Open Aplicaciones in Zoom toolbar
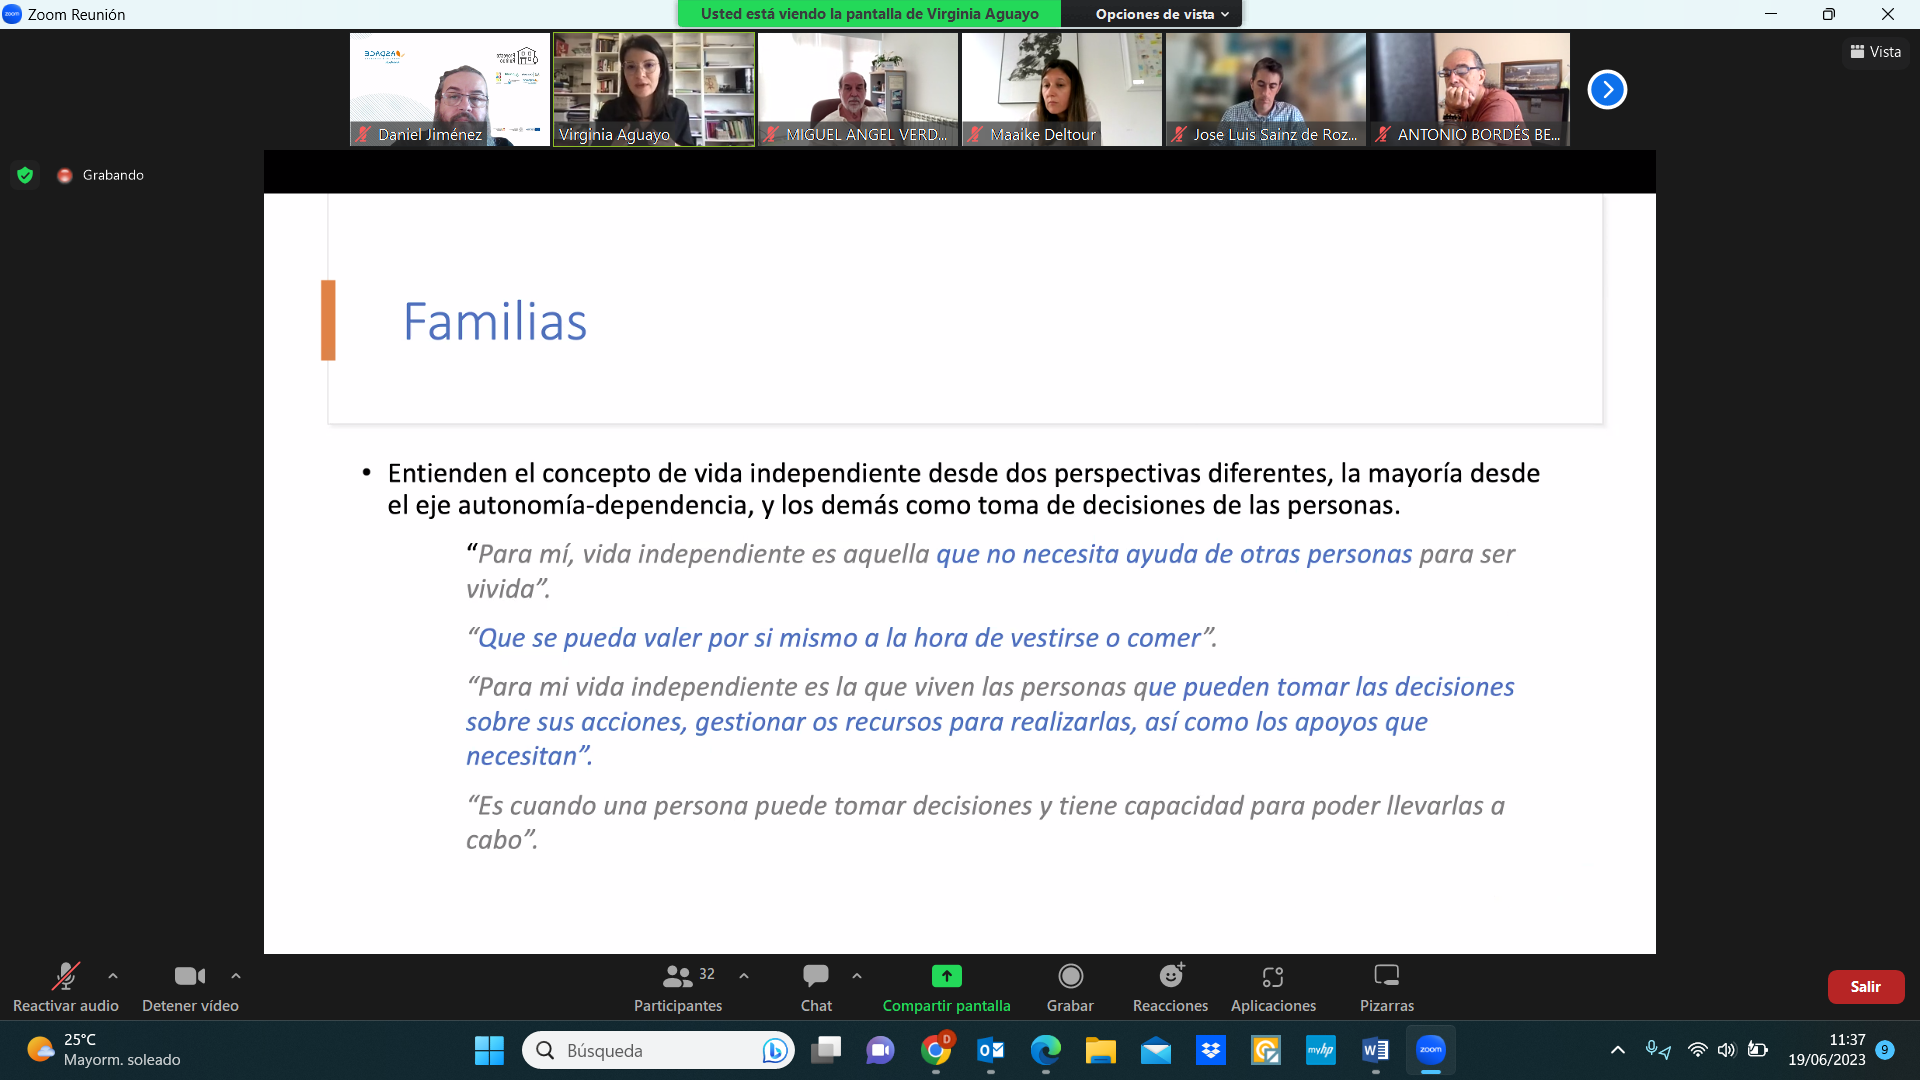The height and width of the screenshot is (1080, 1920). pos(1273,987)
